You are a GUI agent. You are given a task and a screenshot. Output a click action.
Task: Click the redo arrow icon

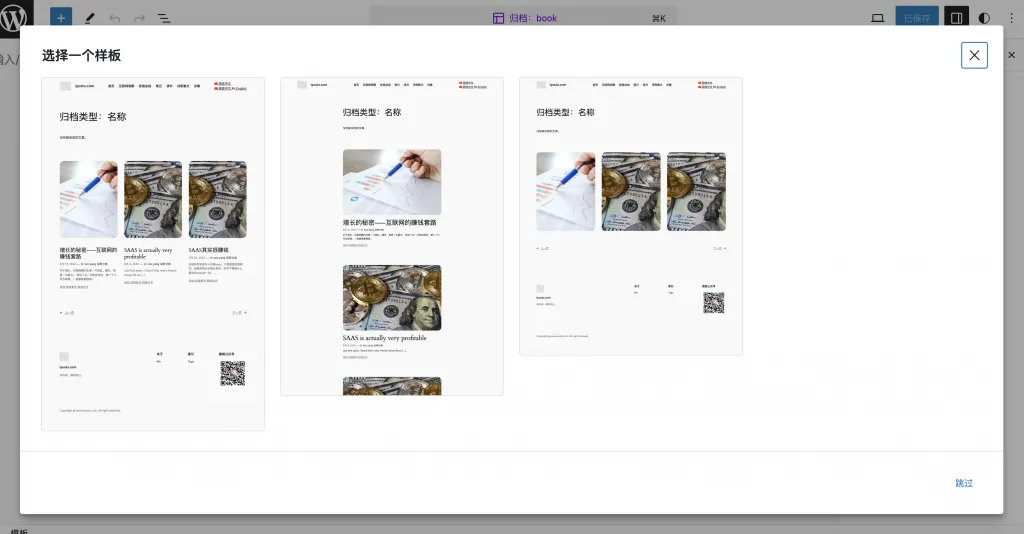pyautogui.click(x=139, y=18)
